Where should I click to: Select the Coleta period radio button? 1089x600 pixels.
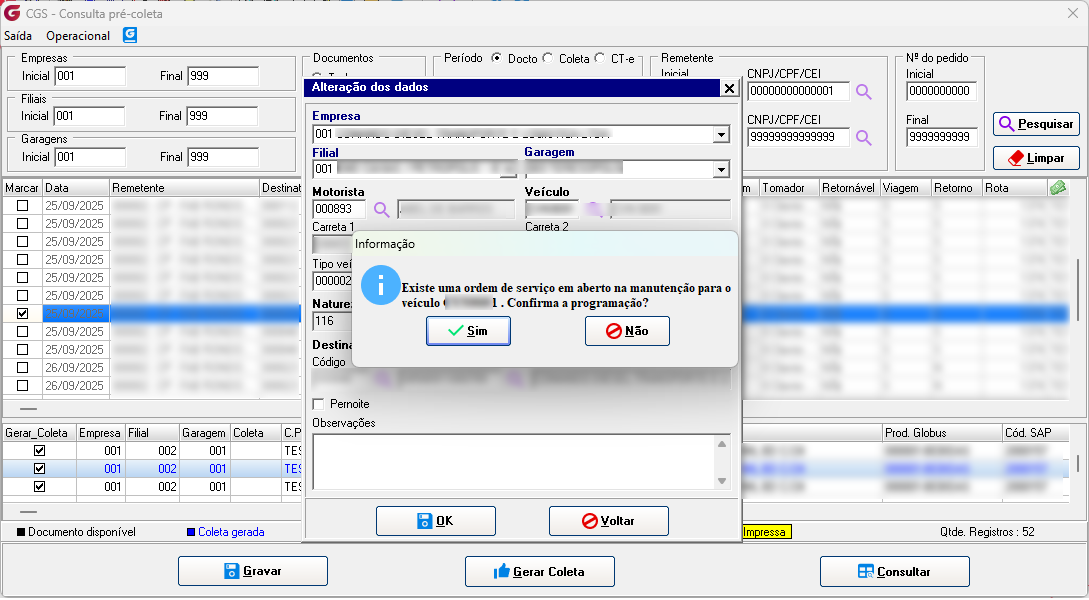pyautogui.click(x=548, y=58)
